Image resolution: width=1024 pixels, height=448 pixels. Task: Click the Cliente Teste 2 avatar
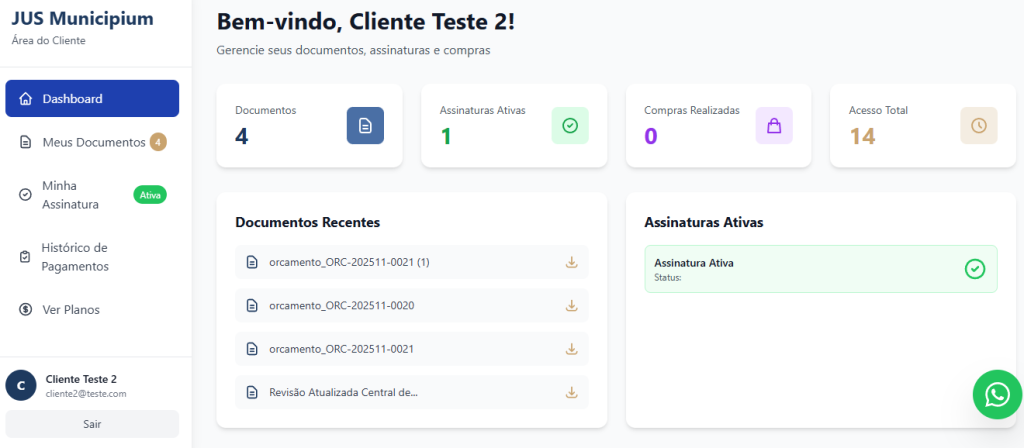click(21, 385)
